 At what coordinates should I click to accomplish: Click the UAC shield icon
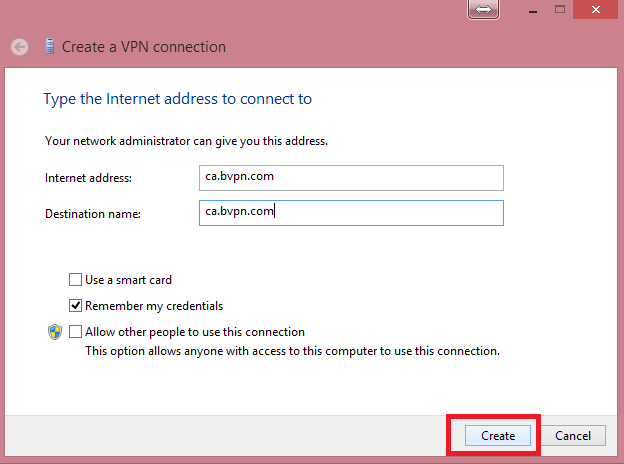(x=56, y=333)
